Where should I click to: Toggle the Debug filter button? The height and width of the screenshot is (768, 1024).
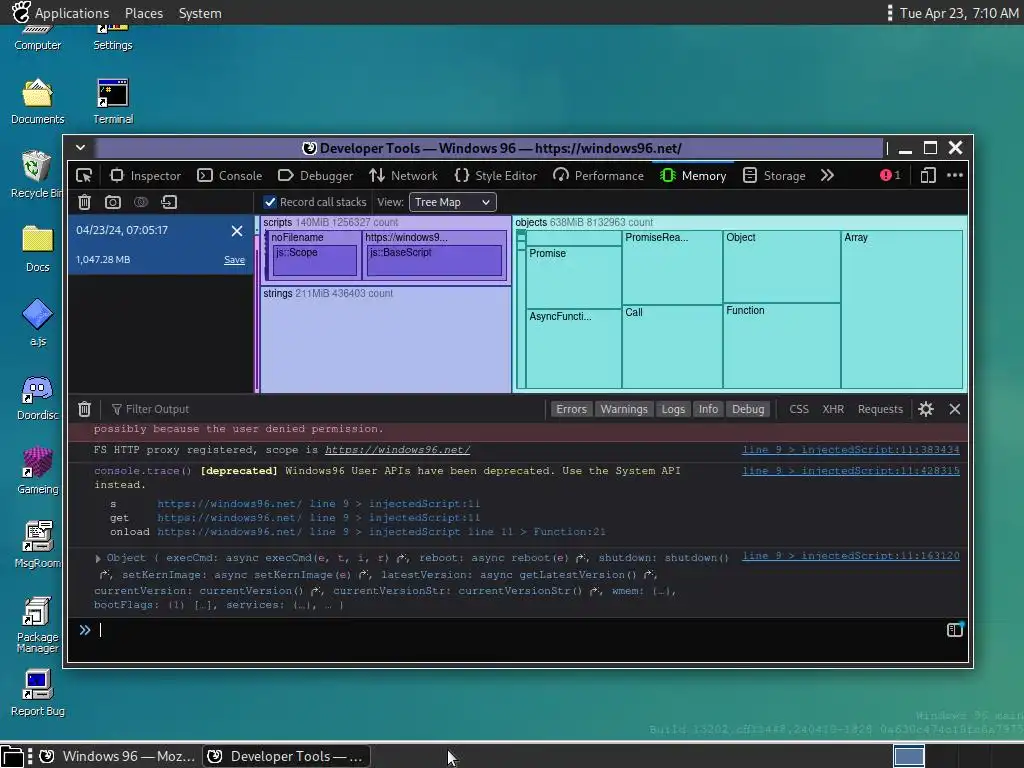click(x=748, y=409)
